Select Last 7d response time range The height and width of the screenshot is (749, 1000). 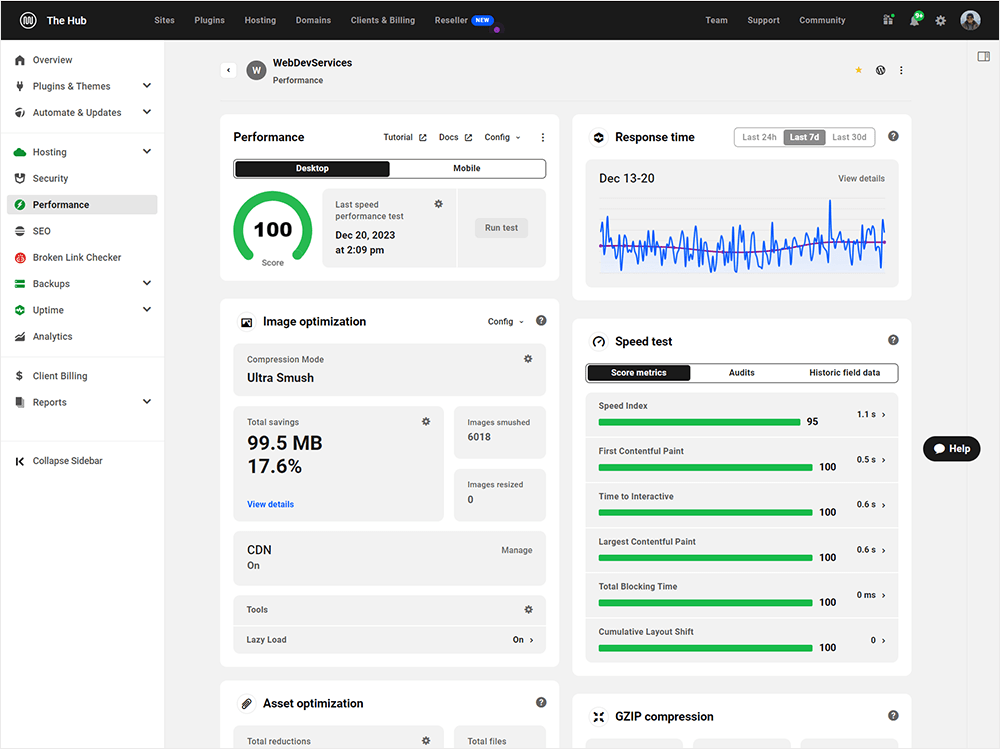click(804, 137)
